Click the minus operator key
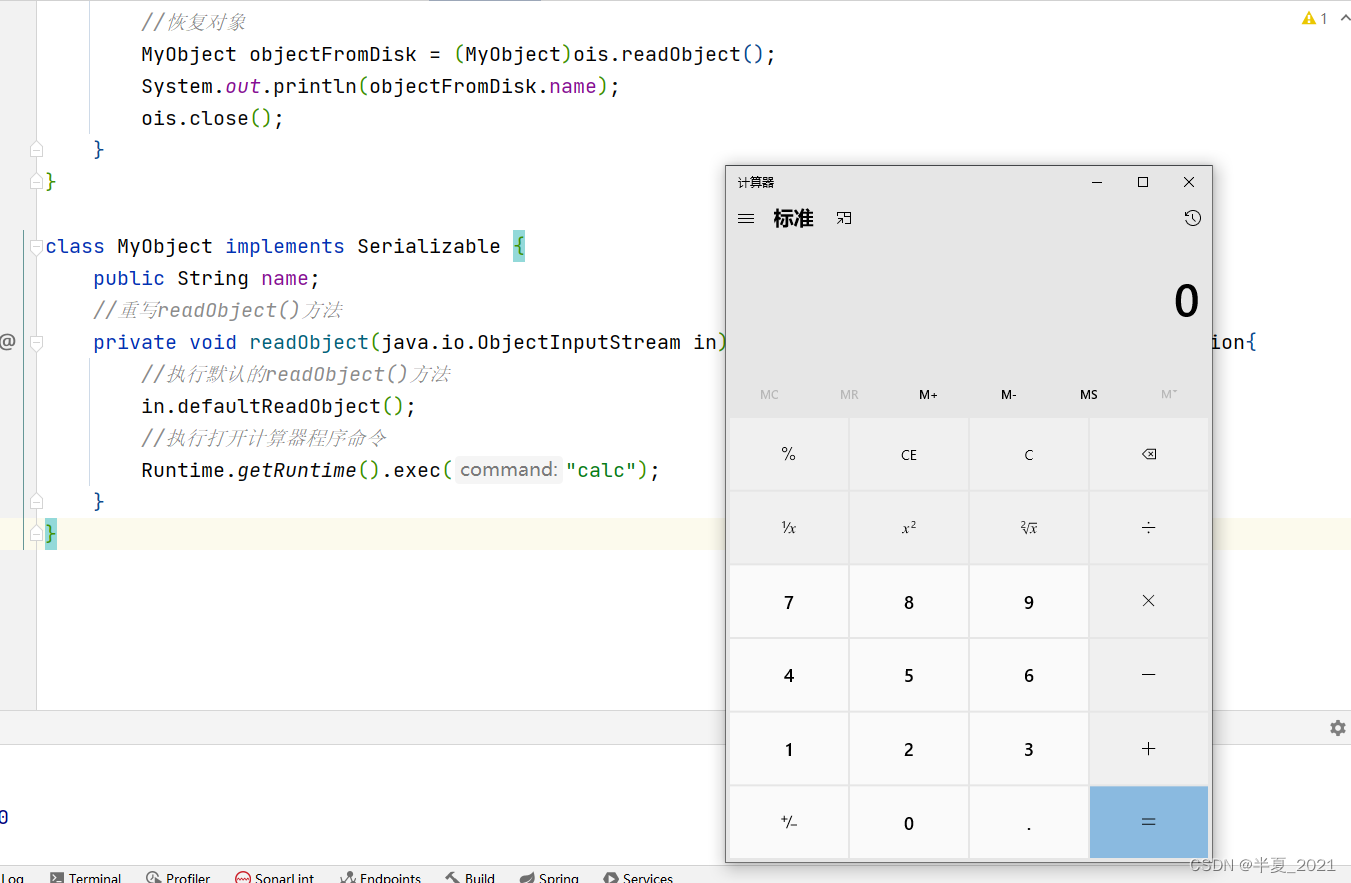Viewport: 1351px width, 883px height. click(x=1149, y=675)
